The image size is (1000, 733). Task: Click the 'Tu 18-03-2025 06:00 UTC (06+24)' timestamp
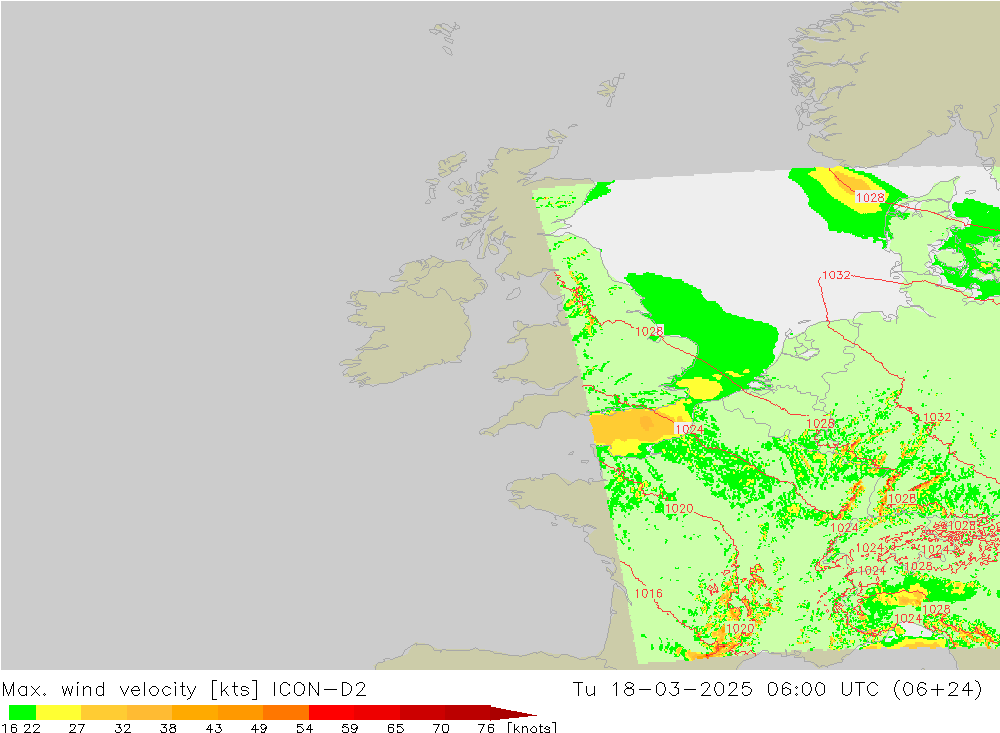777,690
